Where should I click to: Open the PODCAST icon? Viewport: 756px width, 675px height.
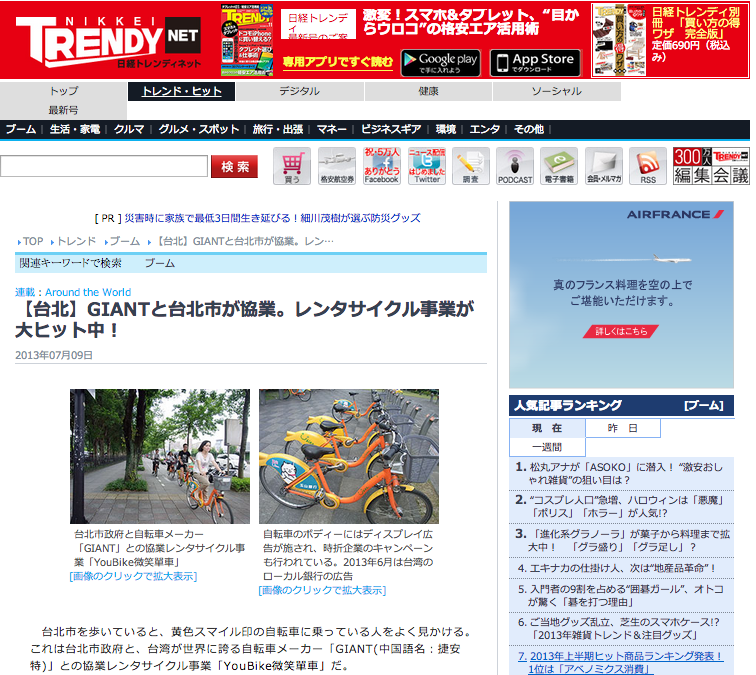515,166
